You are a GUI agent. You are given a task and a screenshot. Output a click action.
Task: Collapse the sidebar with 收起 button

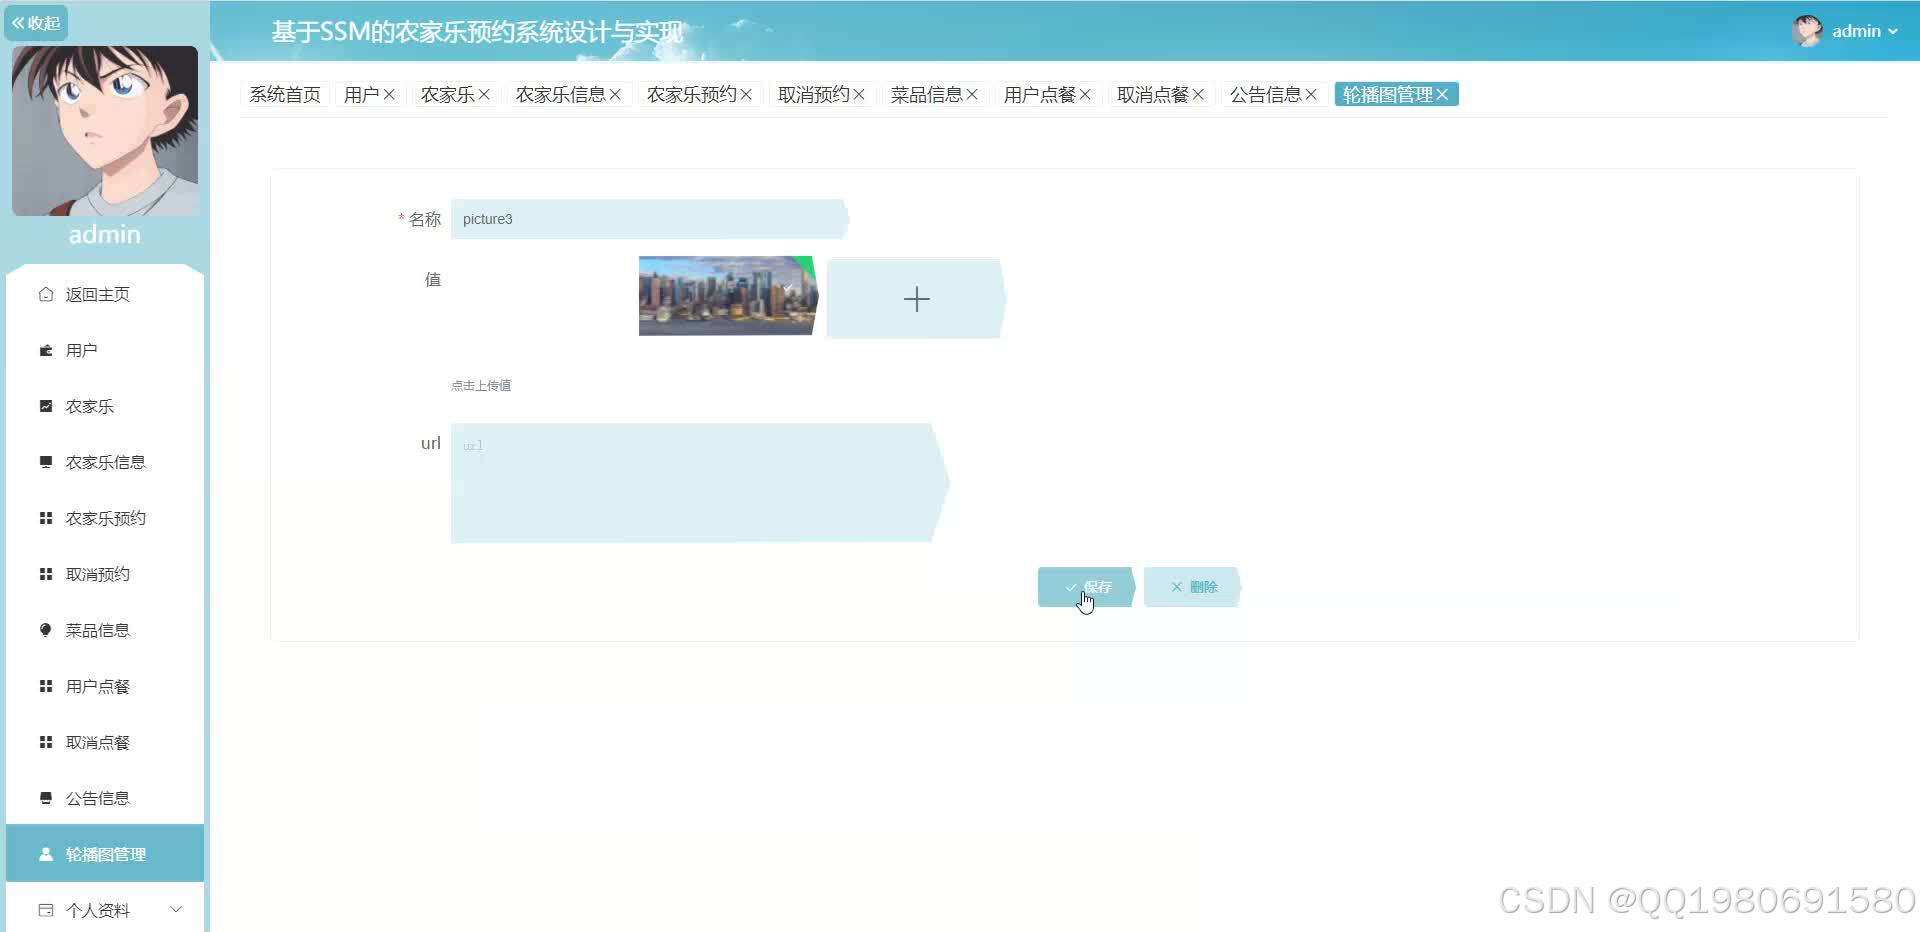[x=36, y=23]
